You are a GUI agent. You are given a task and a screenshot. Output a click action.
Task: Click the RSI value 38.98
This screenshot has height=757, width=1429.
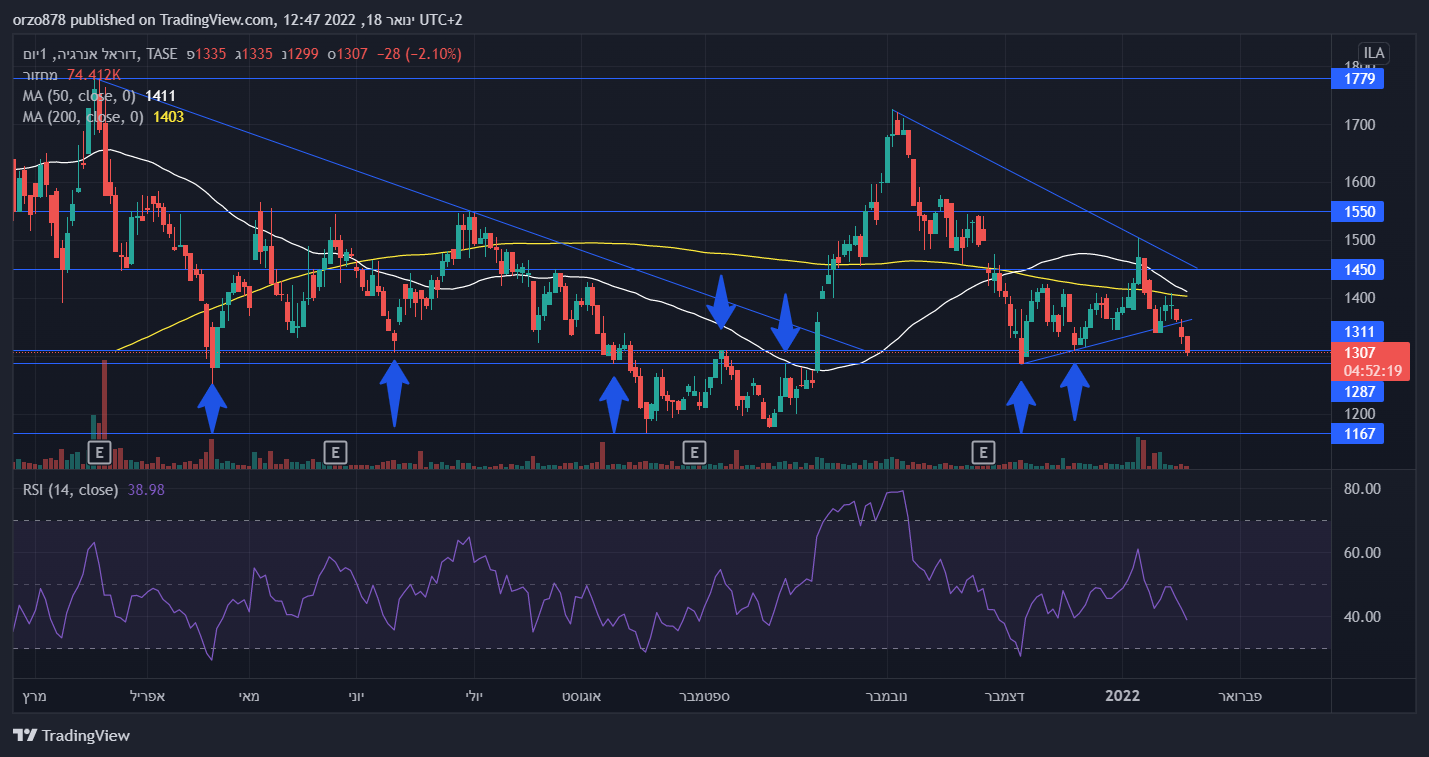(147, 490)
